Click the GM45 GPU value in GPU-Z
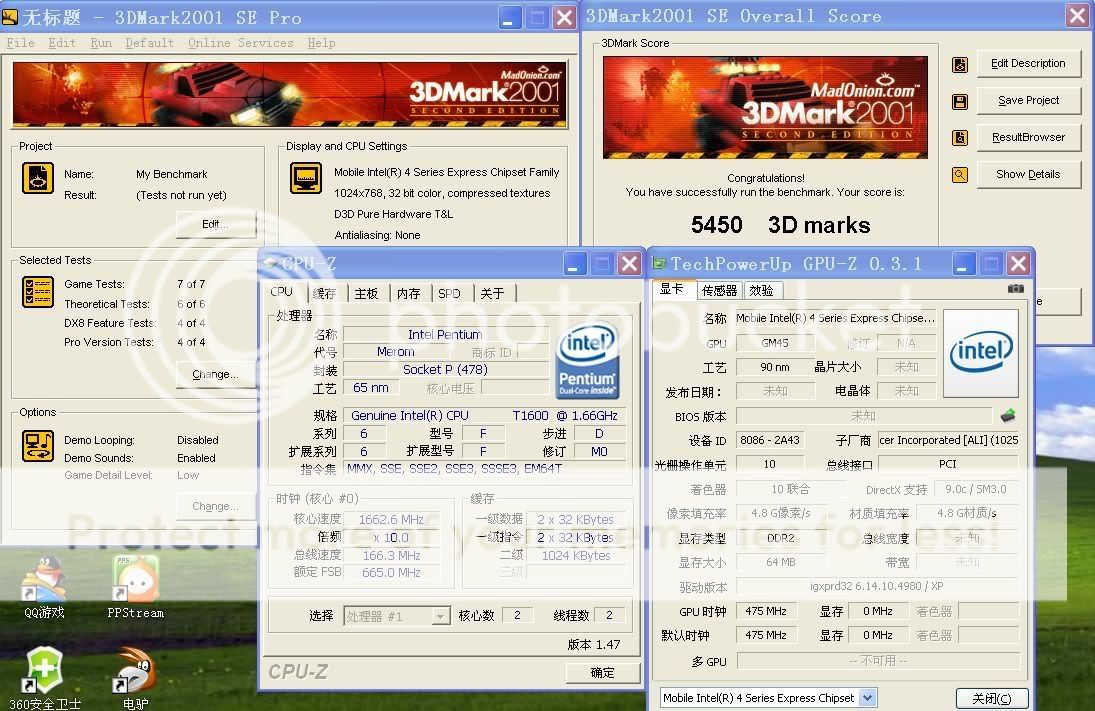Viewport: 1095px width, 711px height. (775, 343)
